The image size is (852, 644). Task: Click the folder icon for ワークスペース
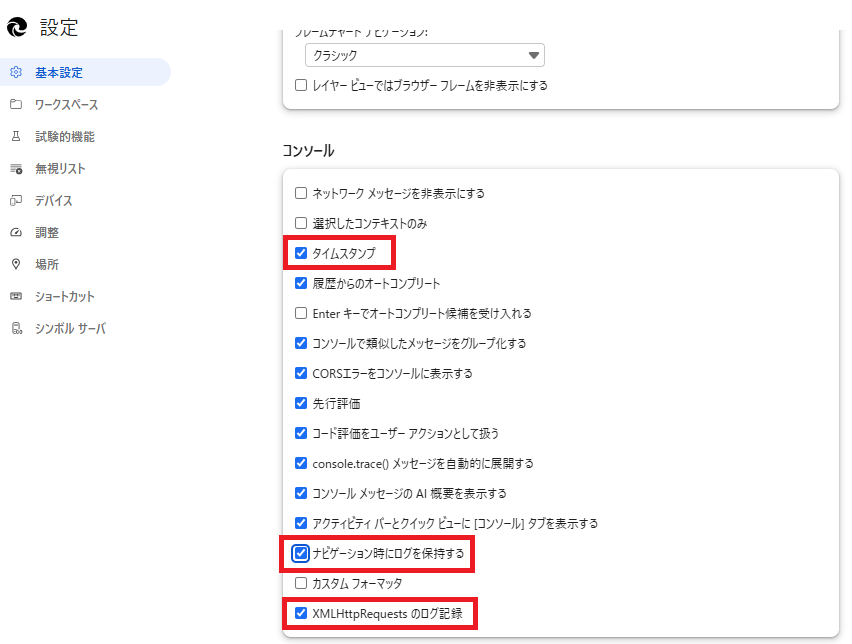[16, 105]
